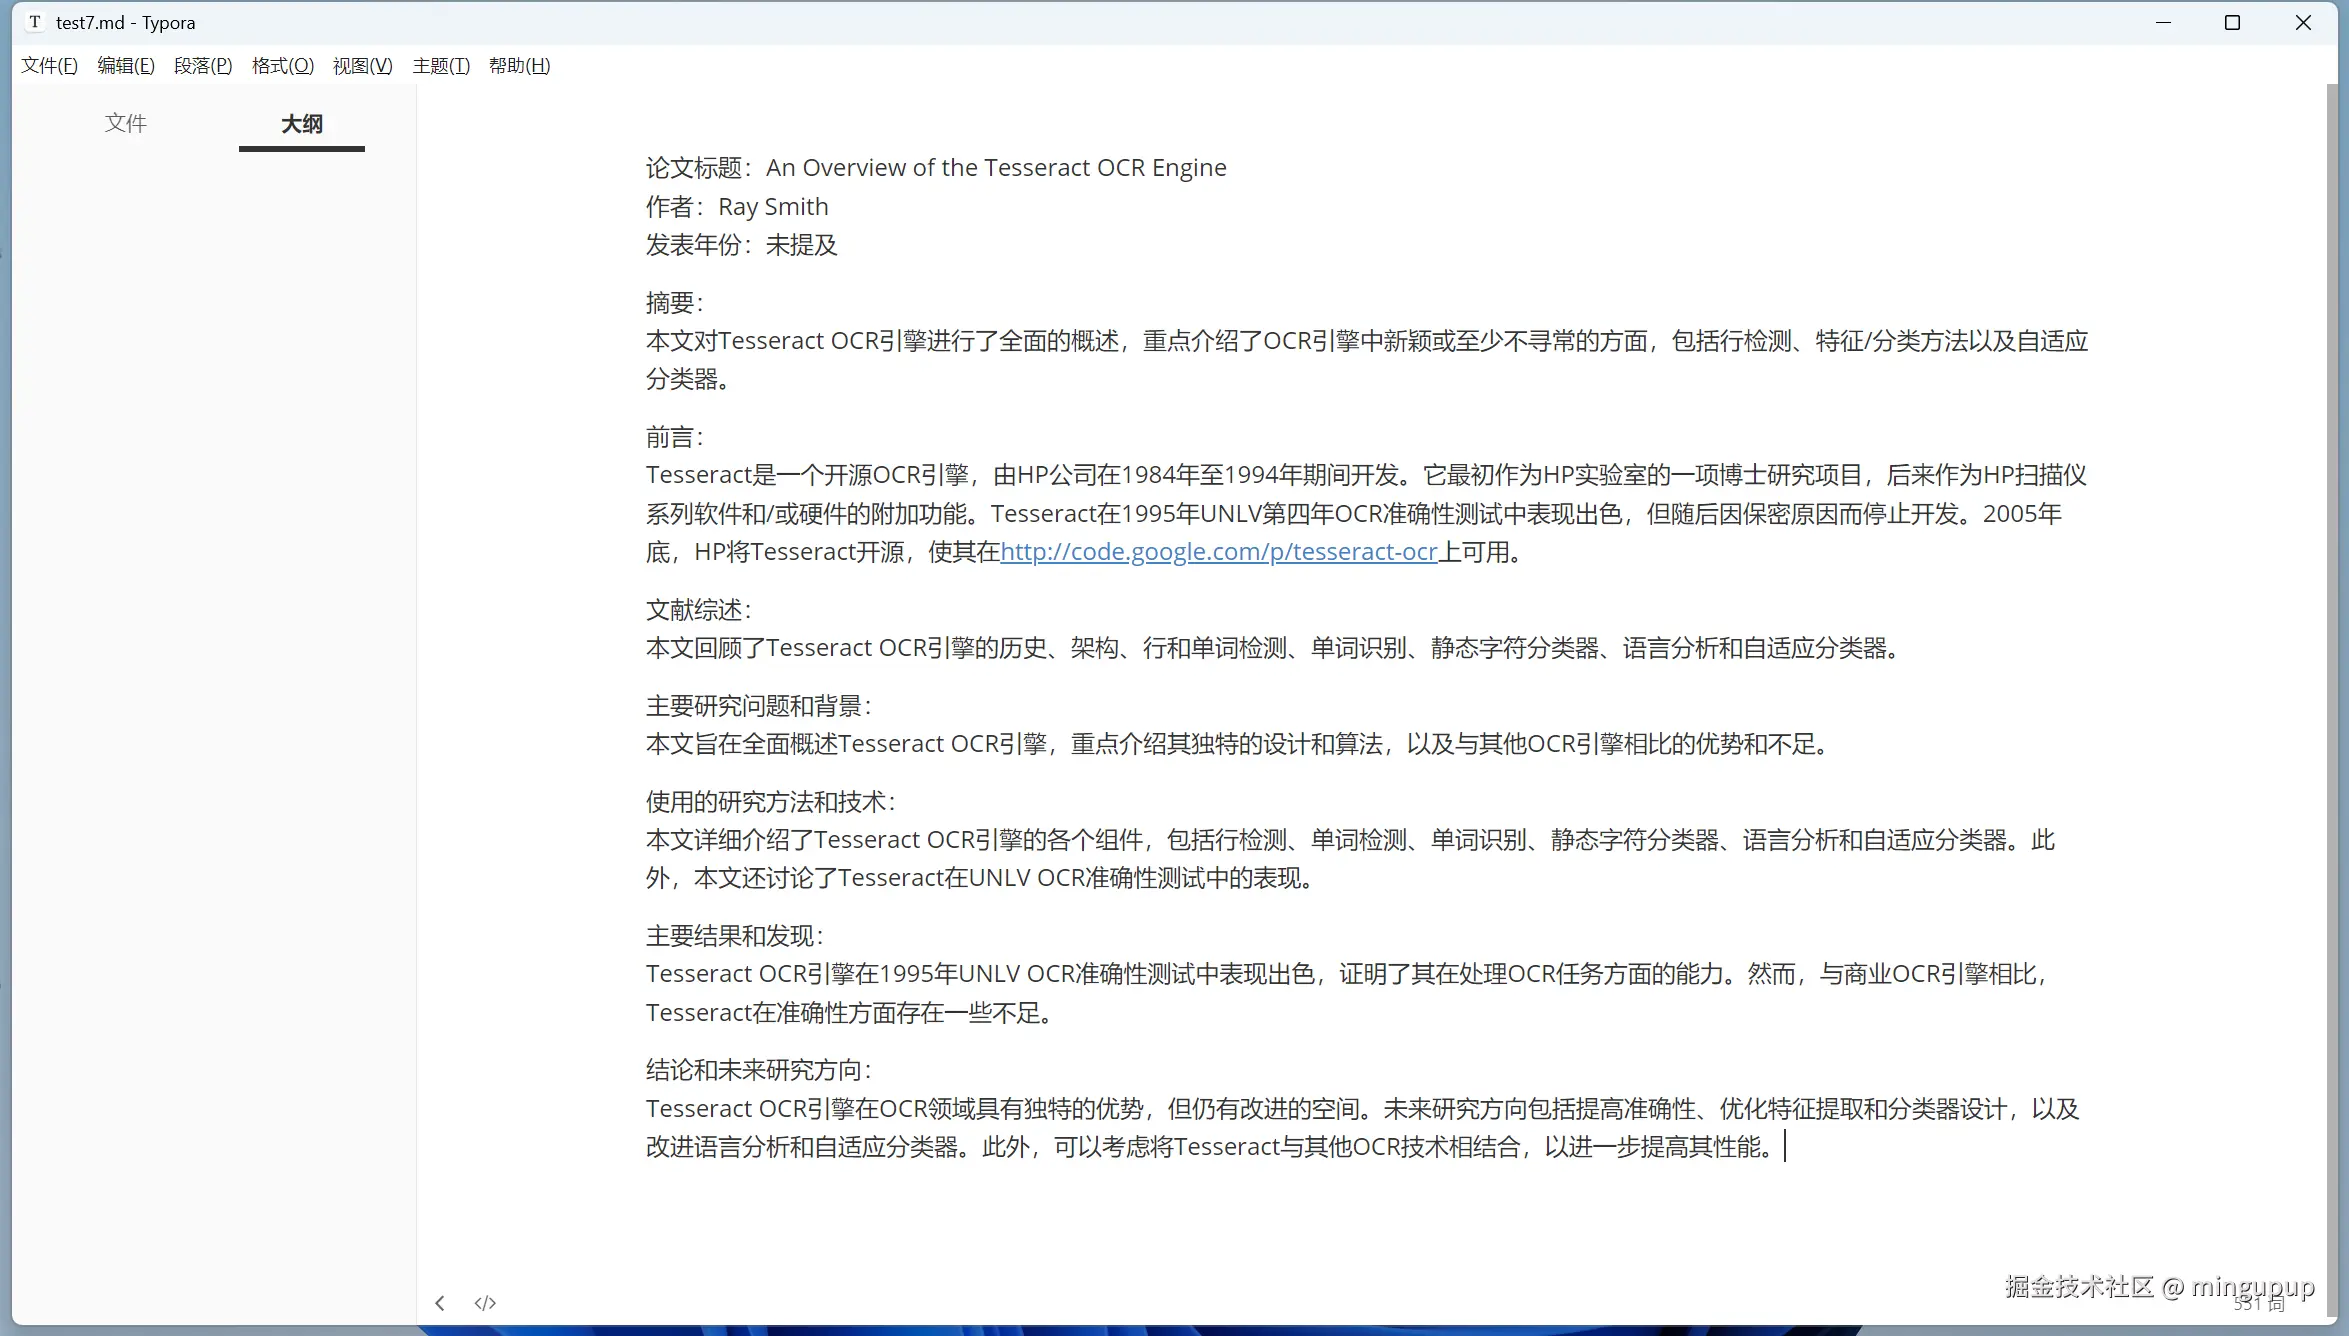Close the test7.md window
2349x1336 pixels.
[2303, 22]
